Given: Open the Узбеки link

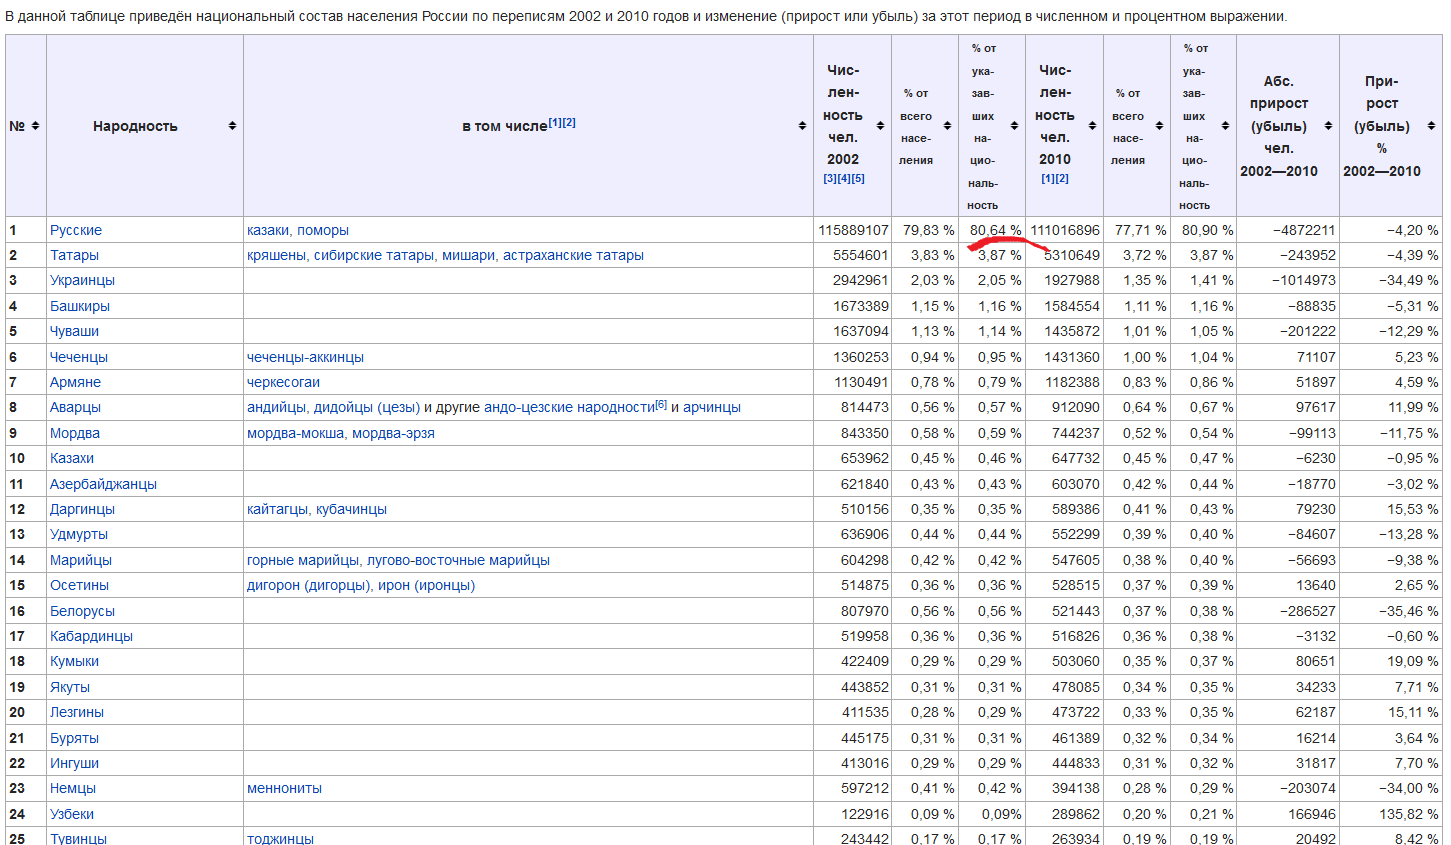Looking at the screenshot, I should click(72, 814).
